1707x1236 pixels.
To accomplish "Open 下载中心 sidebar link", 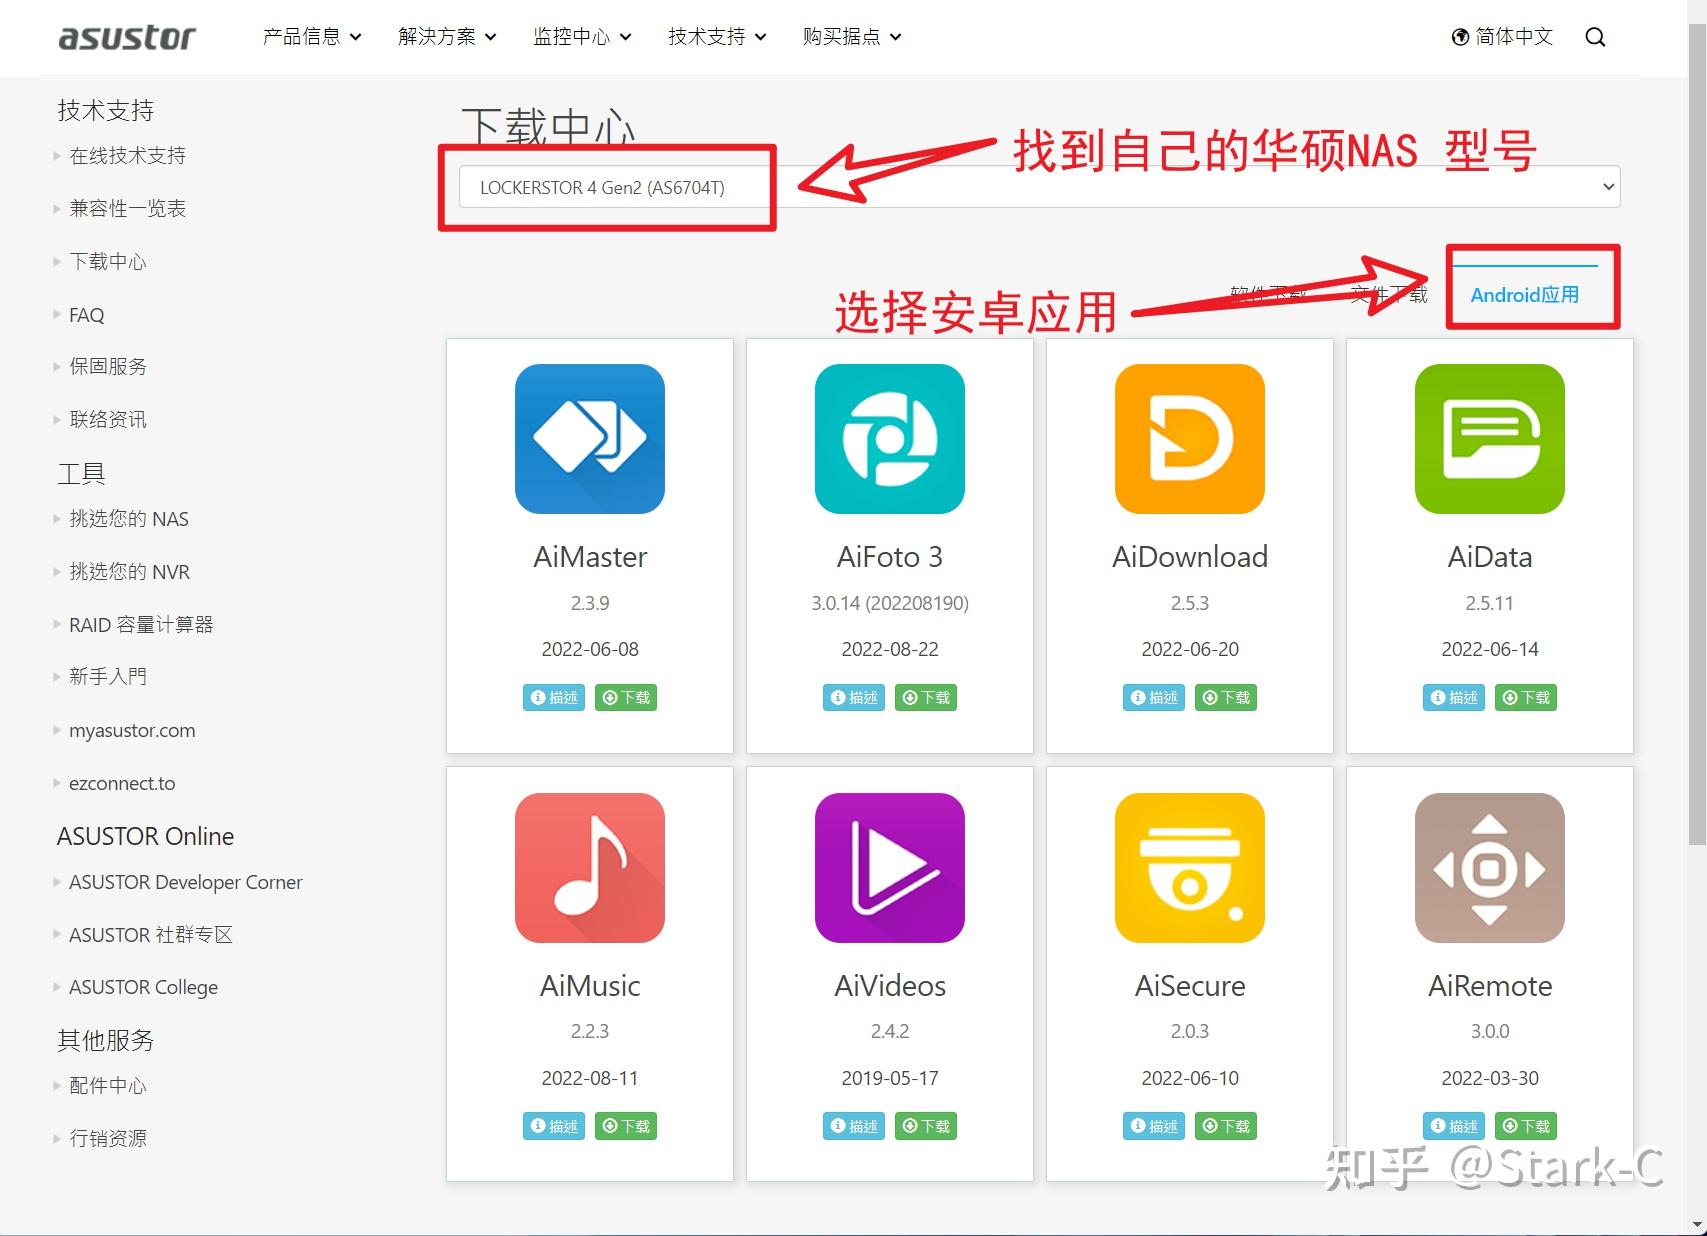I will pos(108,262).
